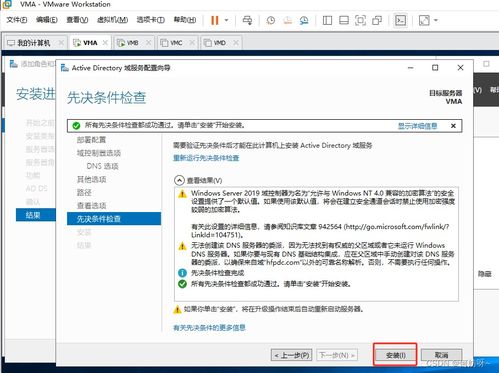Maximize the Active Directory wizard window
The image size is (499, 373).
click(435, 68)
